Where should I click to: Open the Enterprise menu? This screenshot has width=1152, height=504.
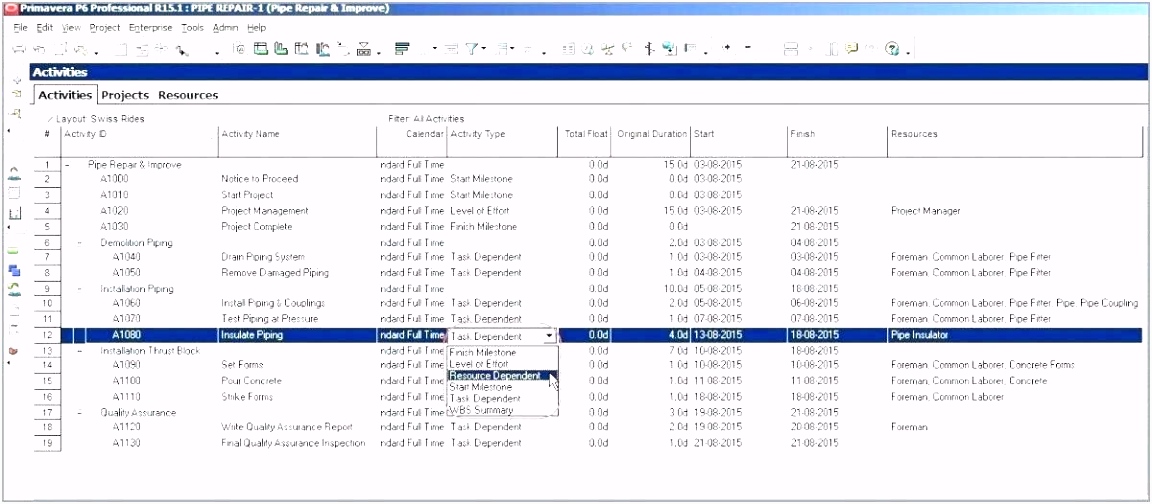coord(151,27)
